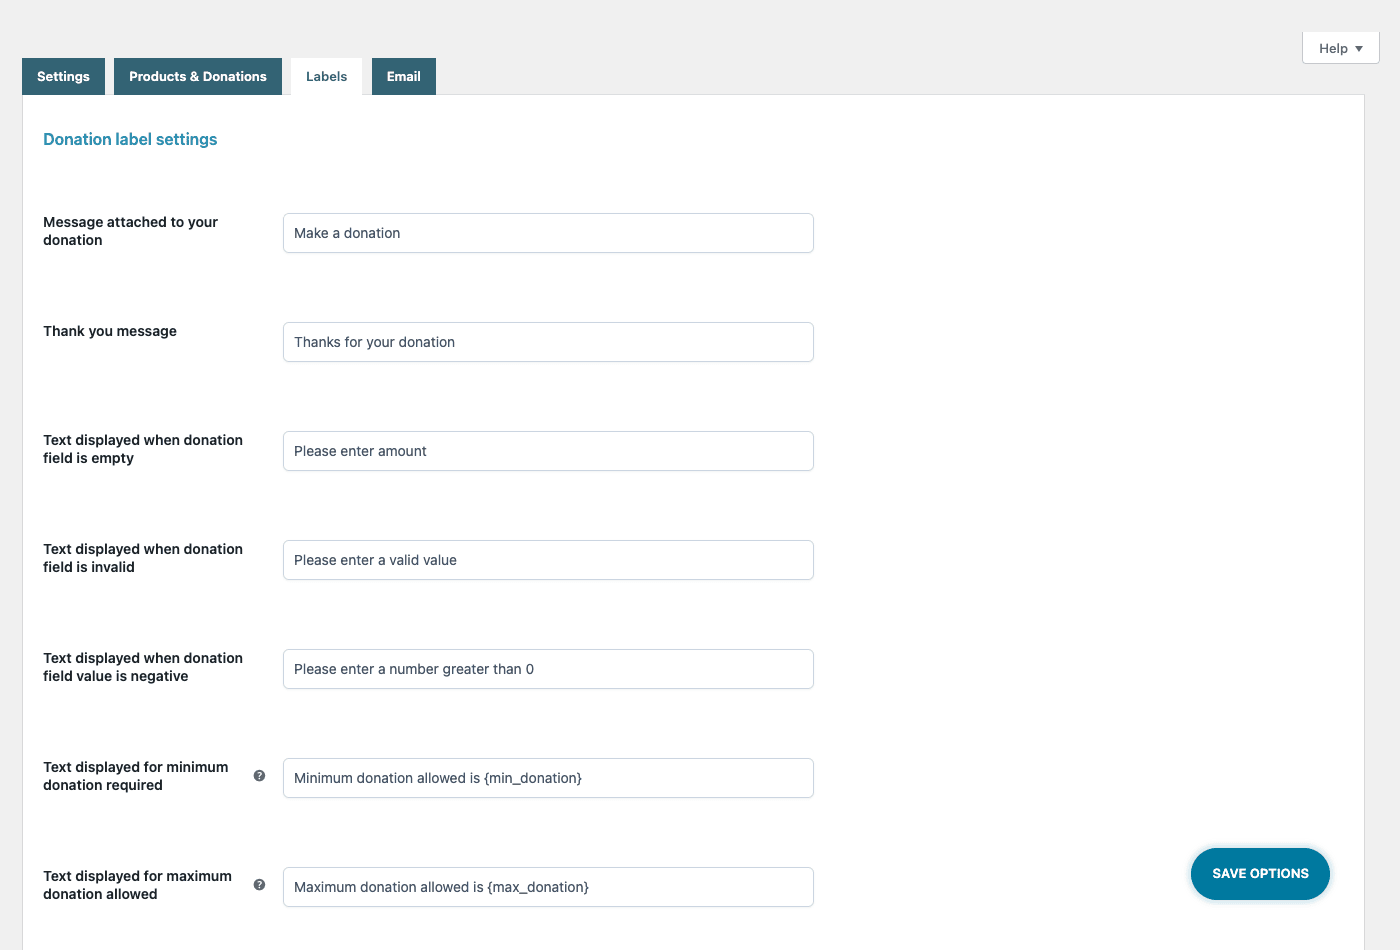Click 'donation field value is negative' label
Image resolution: width=1400 pixels, height=950 pixels.
[143, 667]
